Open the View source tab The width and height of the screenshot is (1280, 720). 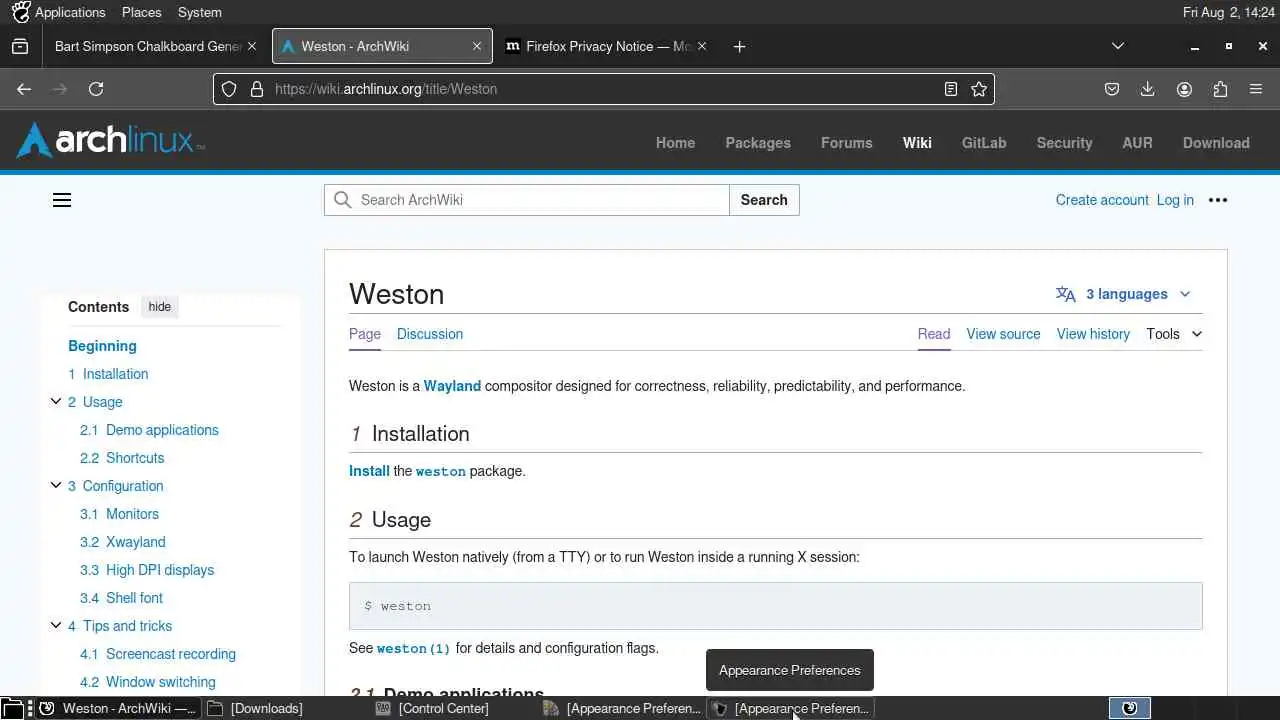[1003, 334]
